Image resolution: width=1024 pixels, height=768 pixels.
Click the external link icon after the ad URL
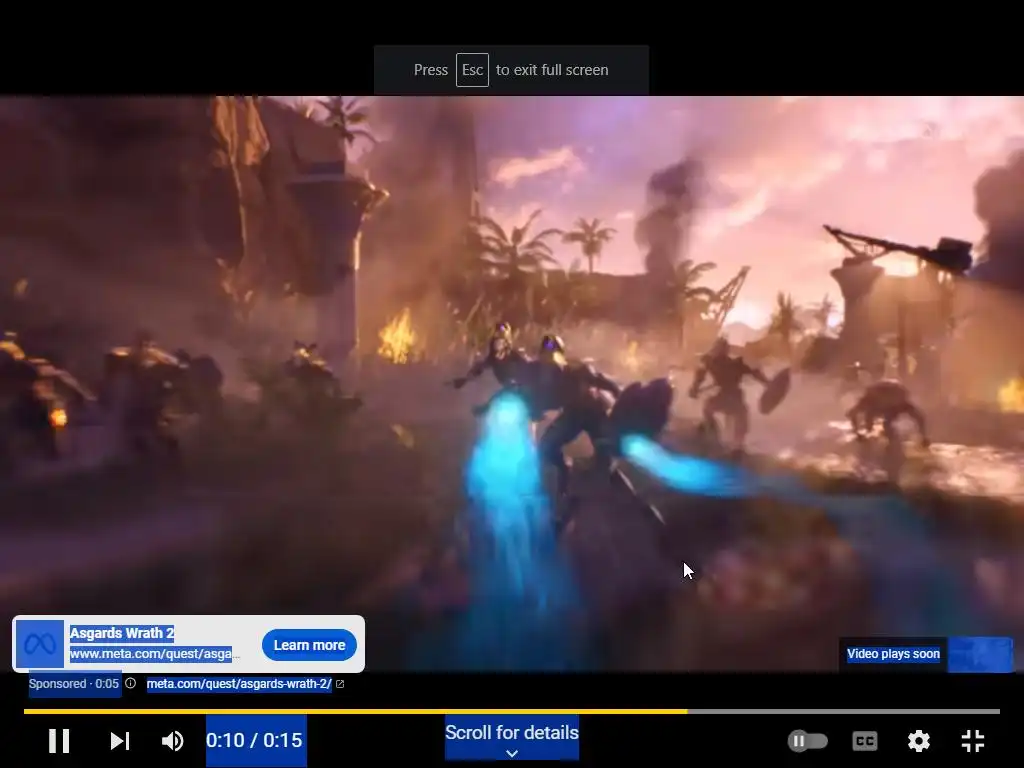click(340, 684)
